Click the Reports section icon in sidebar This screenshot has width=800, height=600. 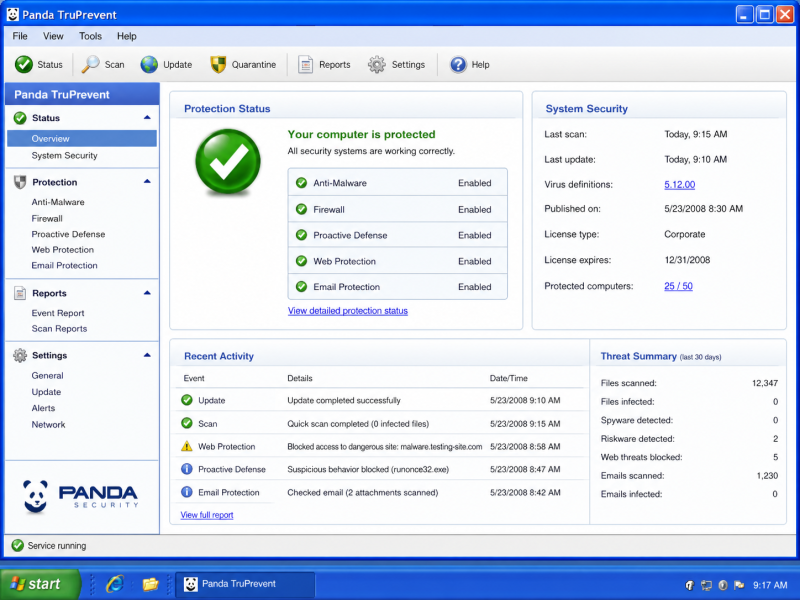(x=20, y=293)
